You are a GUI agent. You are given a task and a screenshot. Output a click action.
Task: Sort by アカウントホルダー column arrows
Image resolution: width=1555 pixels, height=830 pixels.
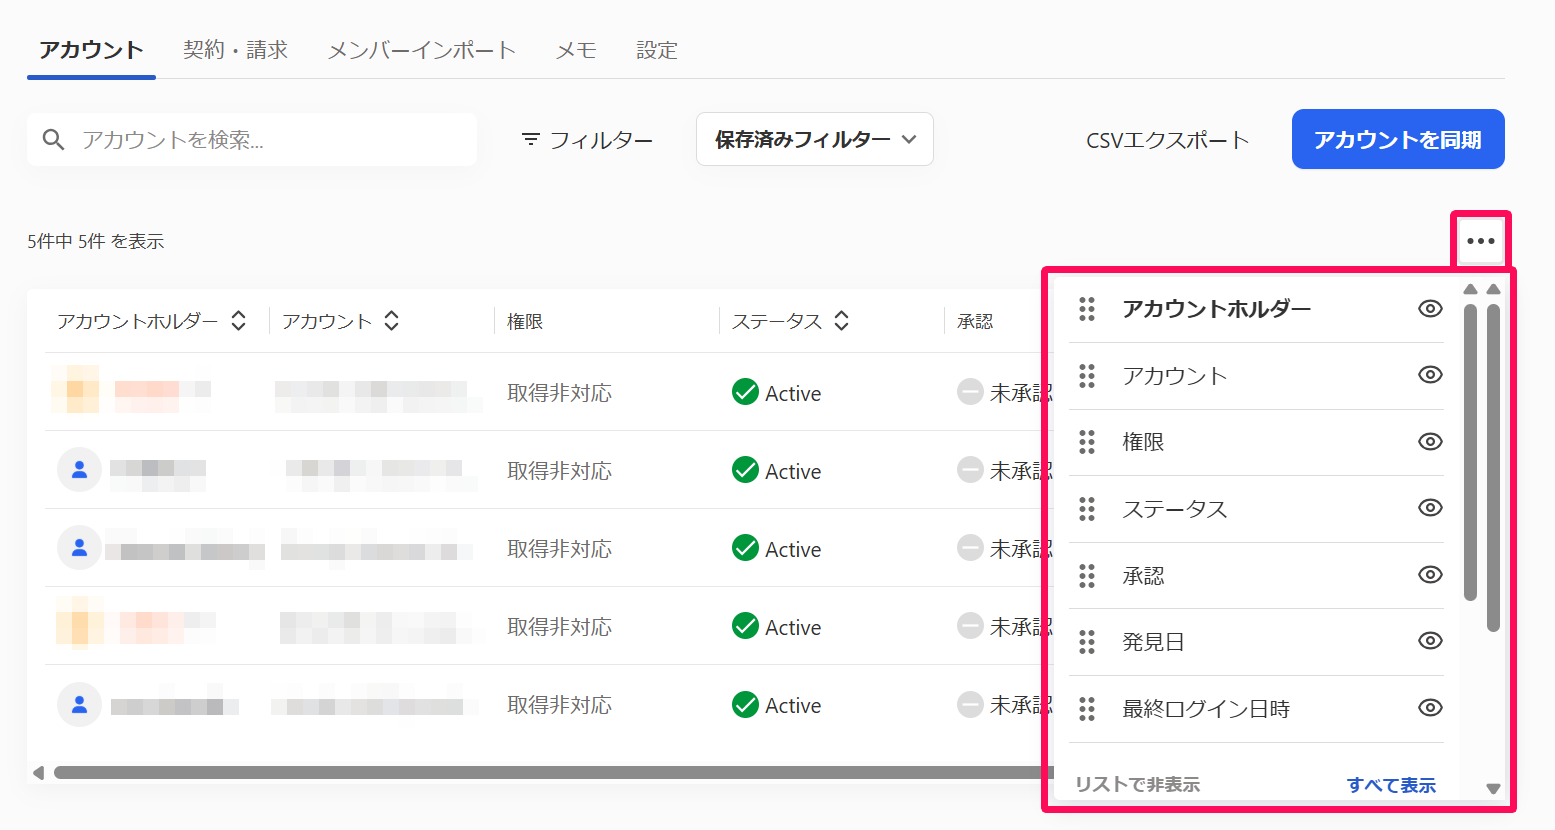tap(238, 321)
